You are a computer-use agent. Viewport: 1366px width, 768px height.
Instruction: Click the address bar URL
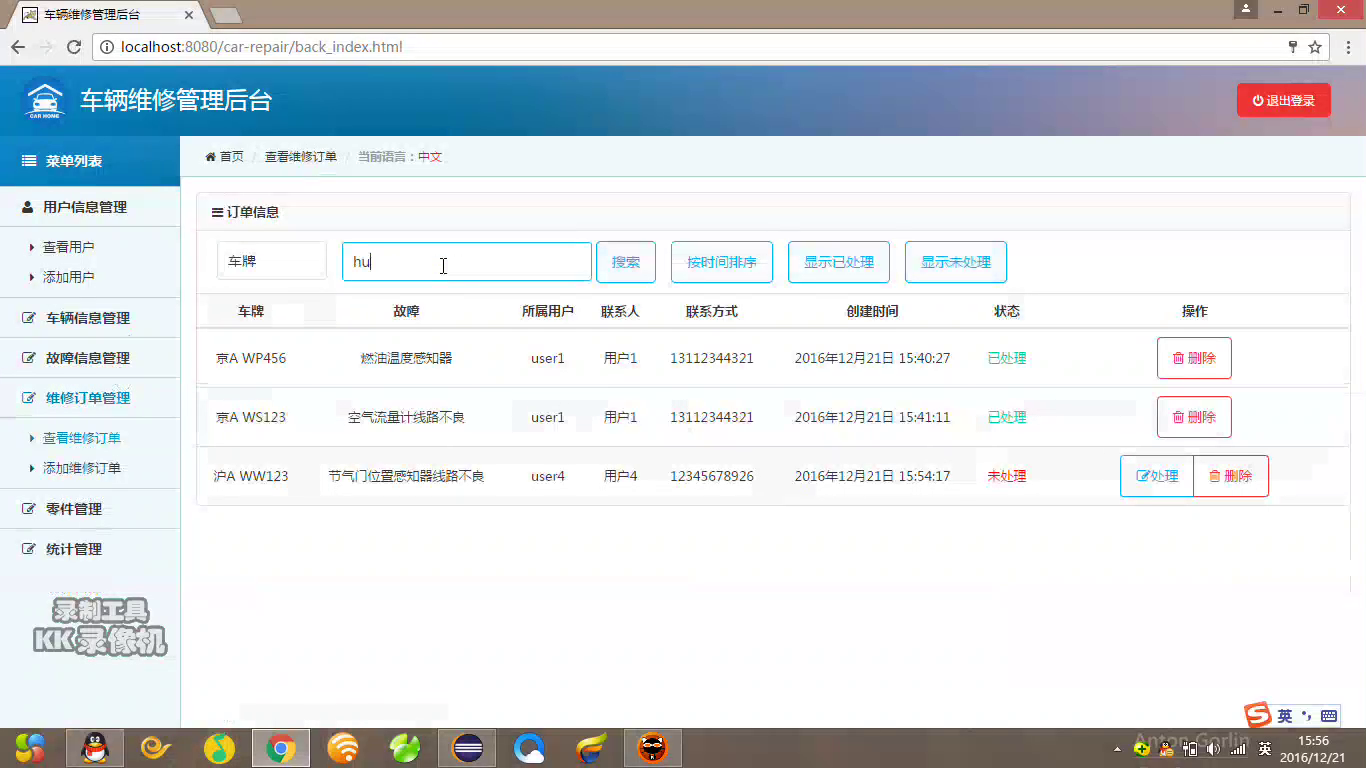click(x=261, y=47)
